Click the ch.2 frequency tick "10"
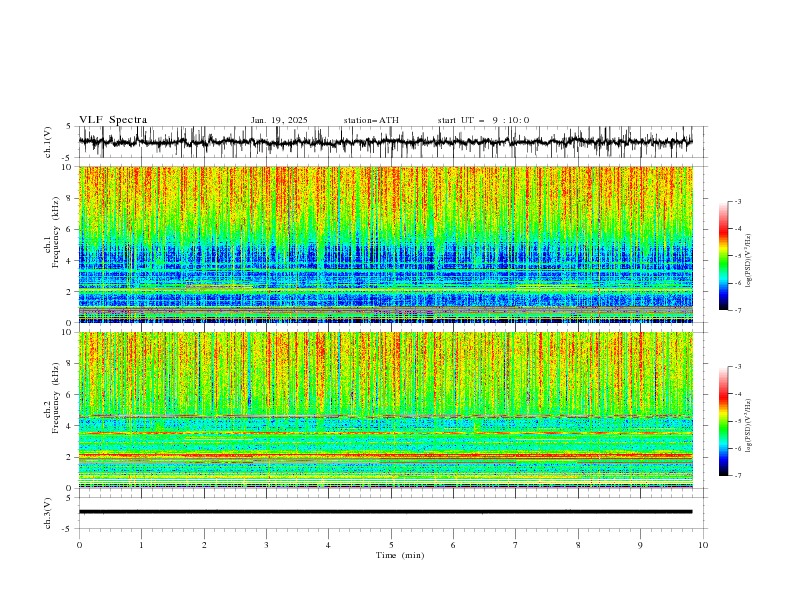Screen dimensions: 792x612 [67, 332]
